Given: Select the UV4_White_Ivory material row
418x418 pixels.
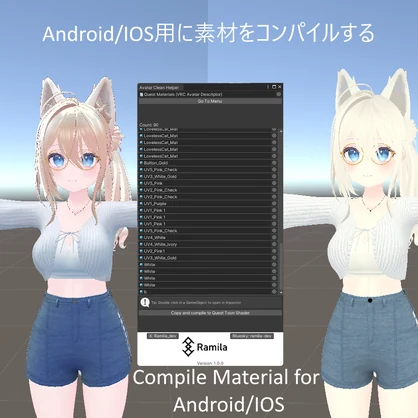Looking at the screenshot, I should click(207, 244).
